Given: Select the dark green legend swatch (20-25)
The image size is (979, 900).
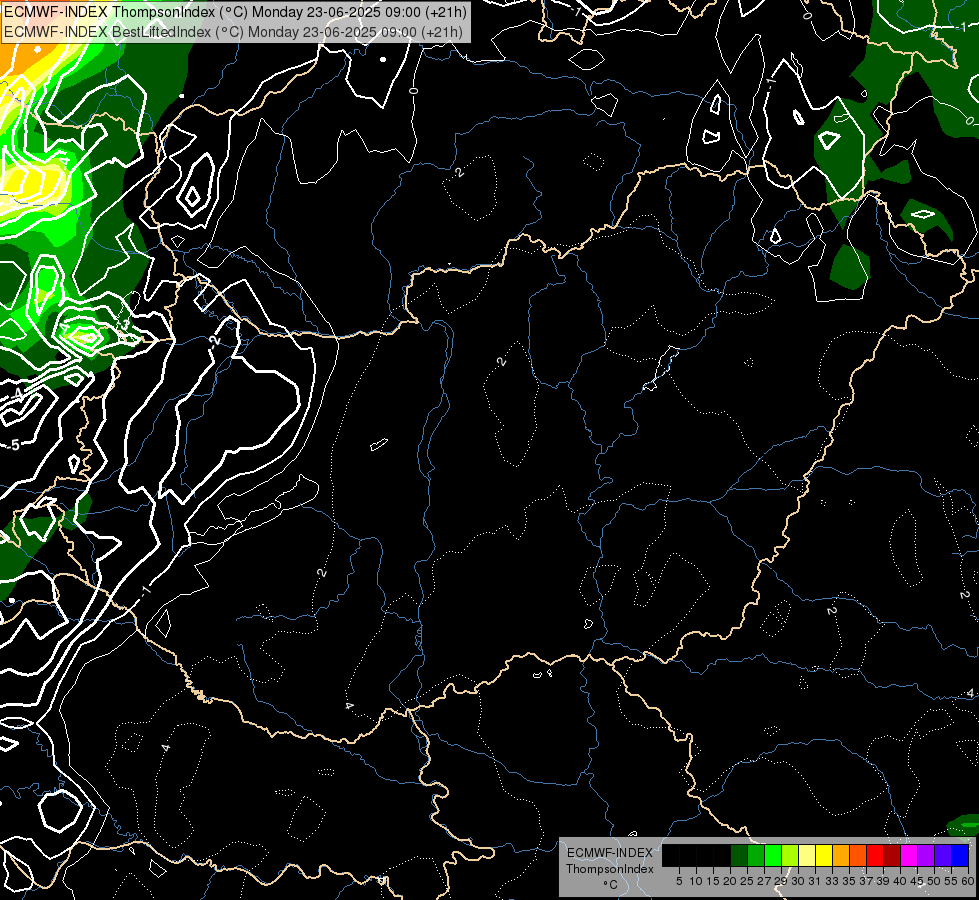Looking at the screenshot, I should 739,855.
